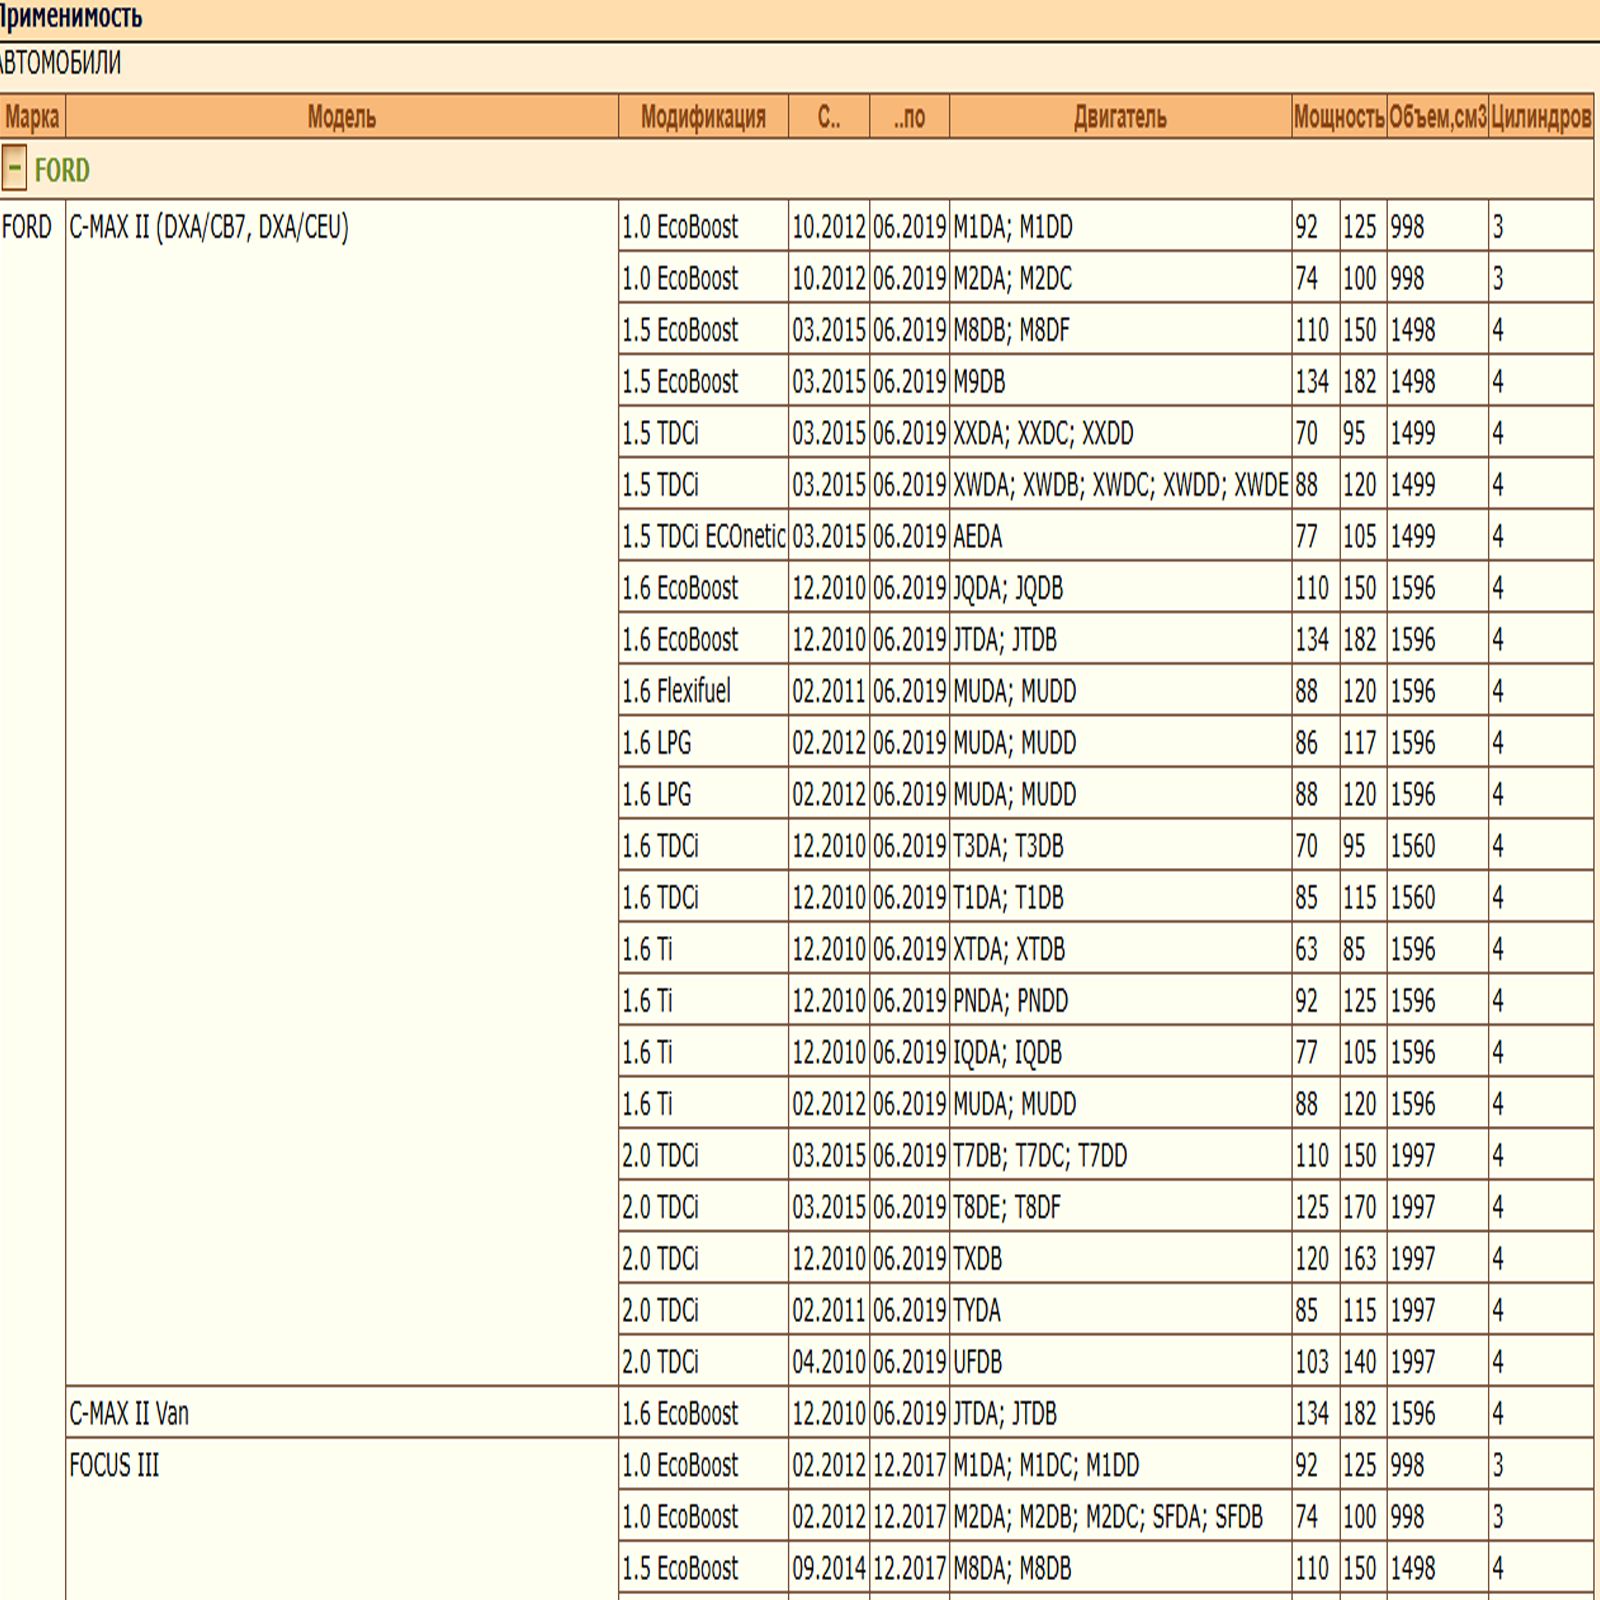Select the FOCUS III model cell
This screenshot has height=1600, width=1600.
[x=114, y=1466]
